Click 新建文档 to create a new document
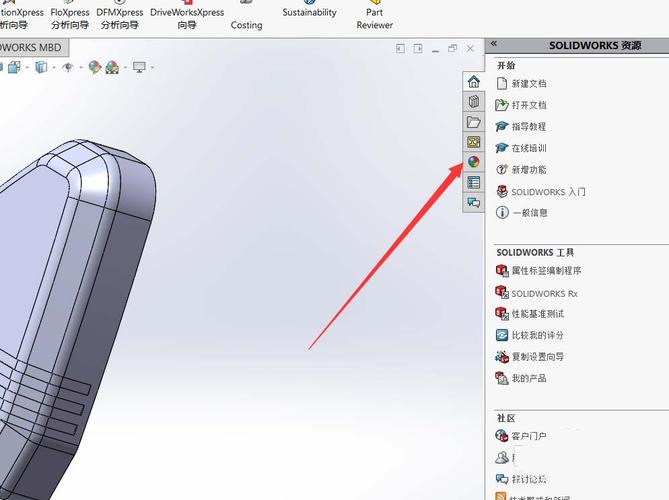 point(521,83)
